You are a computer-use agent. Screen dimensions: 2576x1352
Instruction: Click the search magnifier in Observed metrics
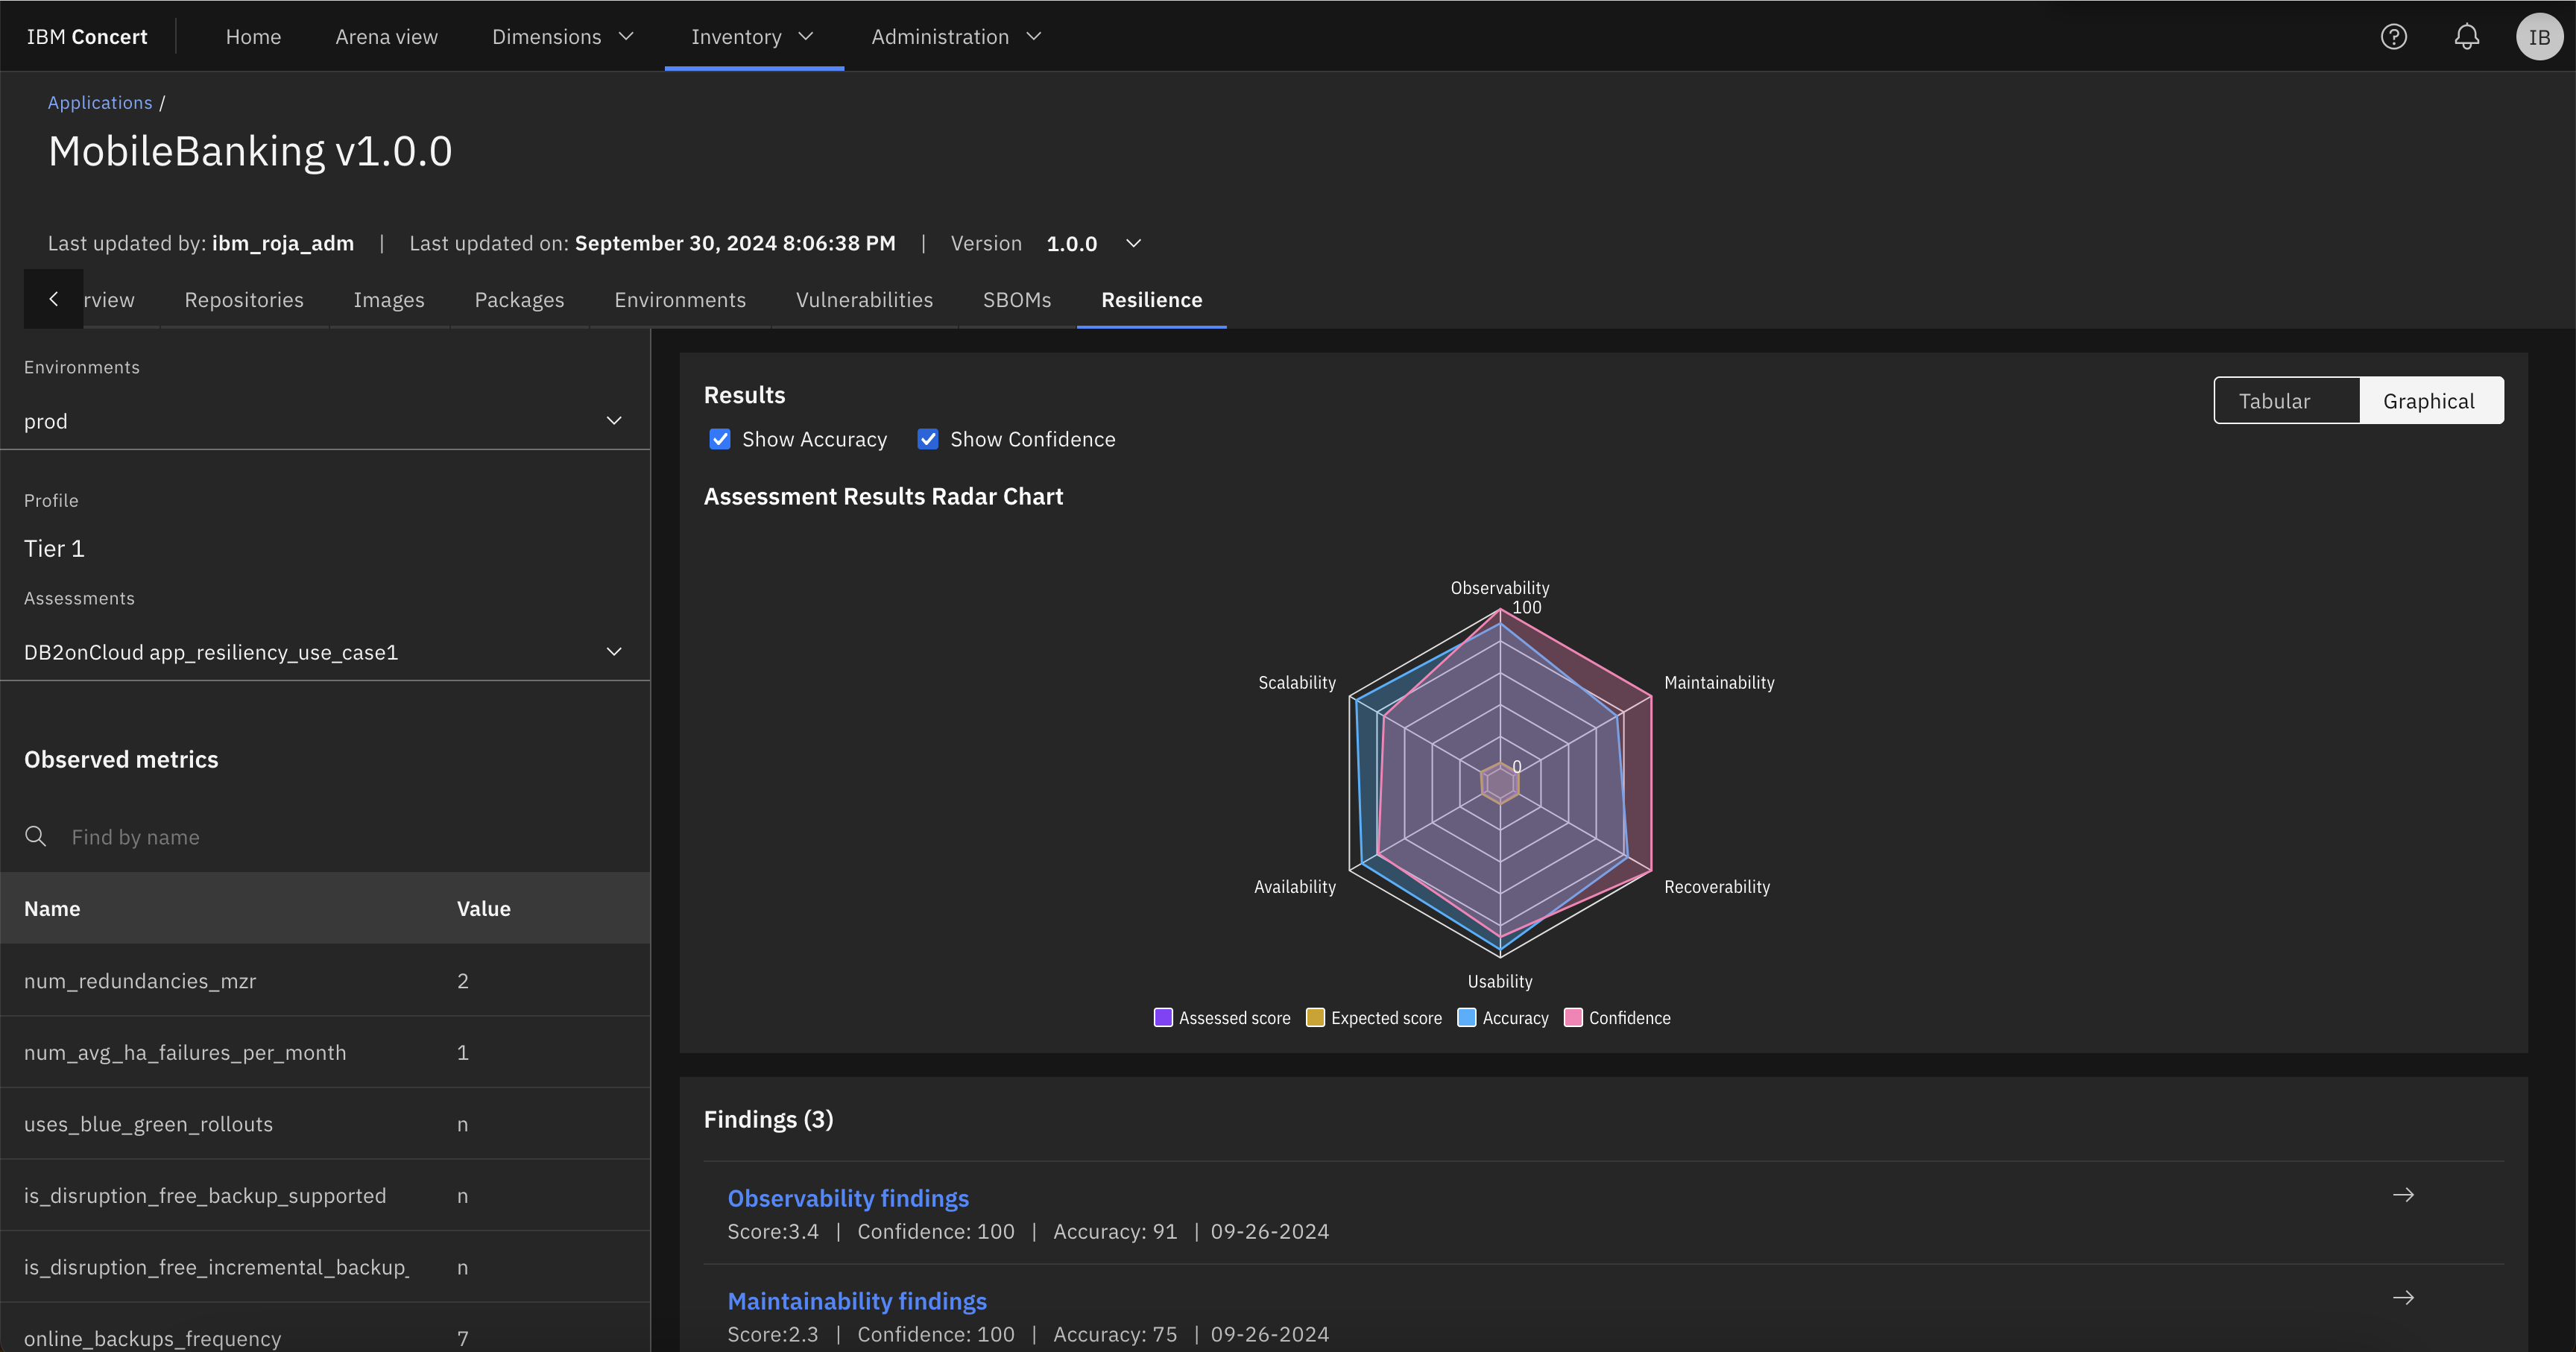(36, 836)
